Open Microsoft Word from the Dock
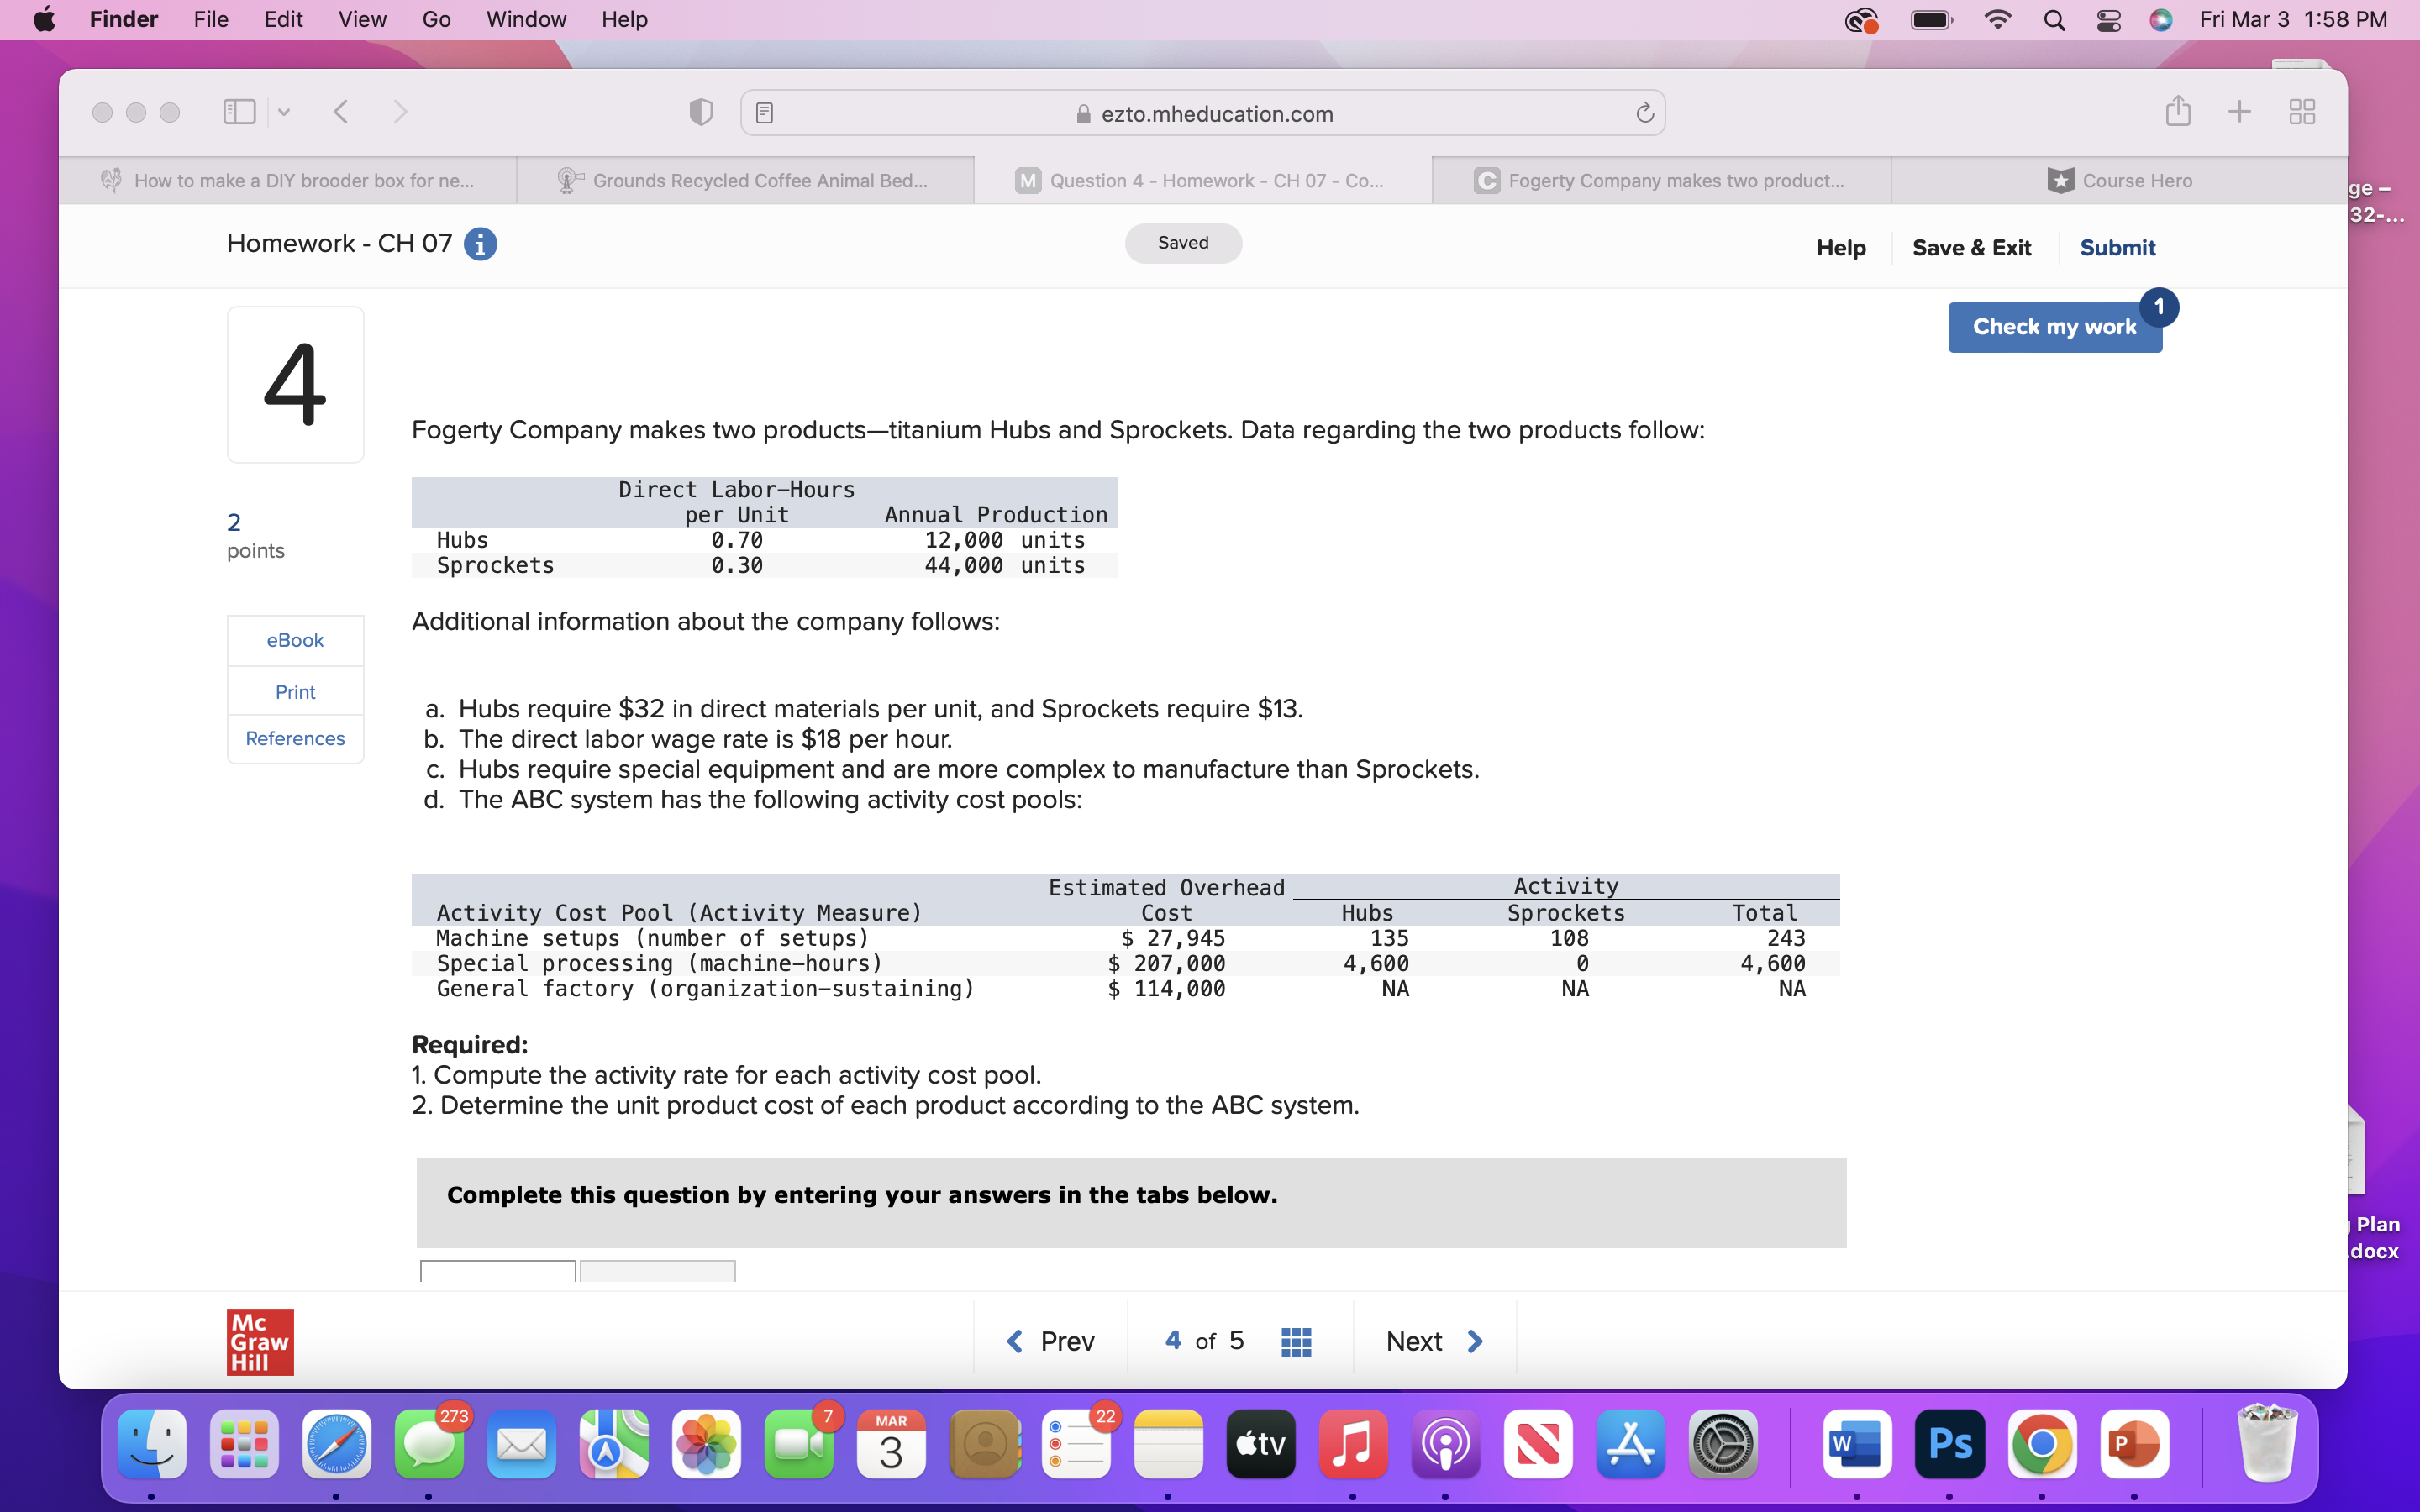 point(1855,1444)
